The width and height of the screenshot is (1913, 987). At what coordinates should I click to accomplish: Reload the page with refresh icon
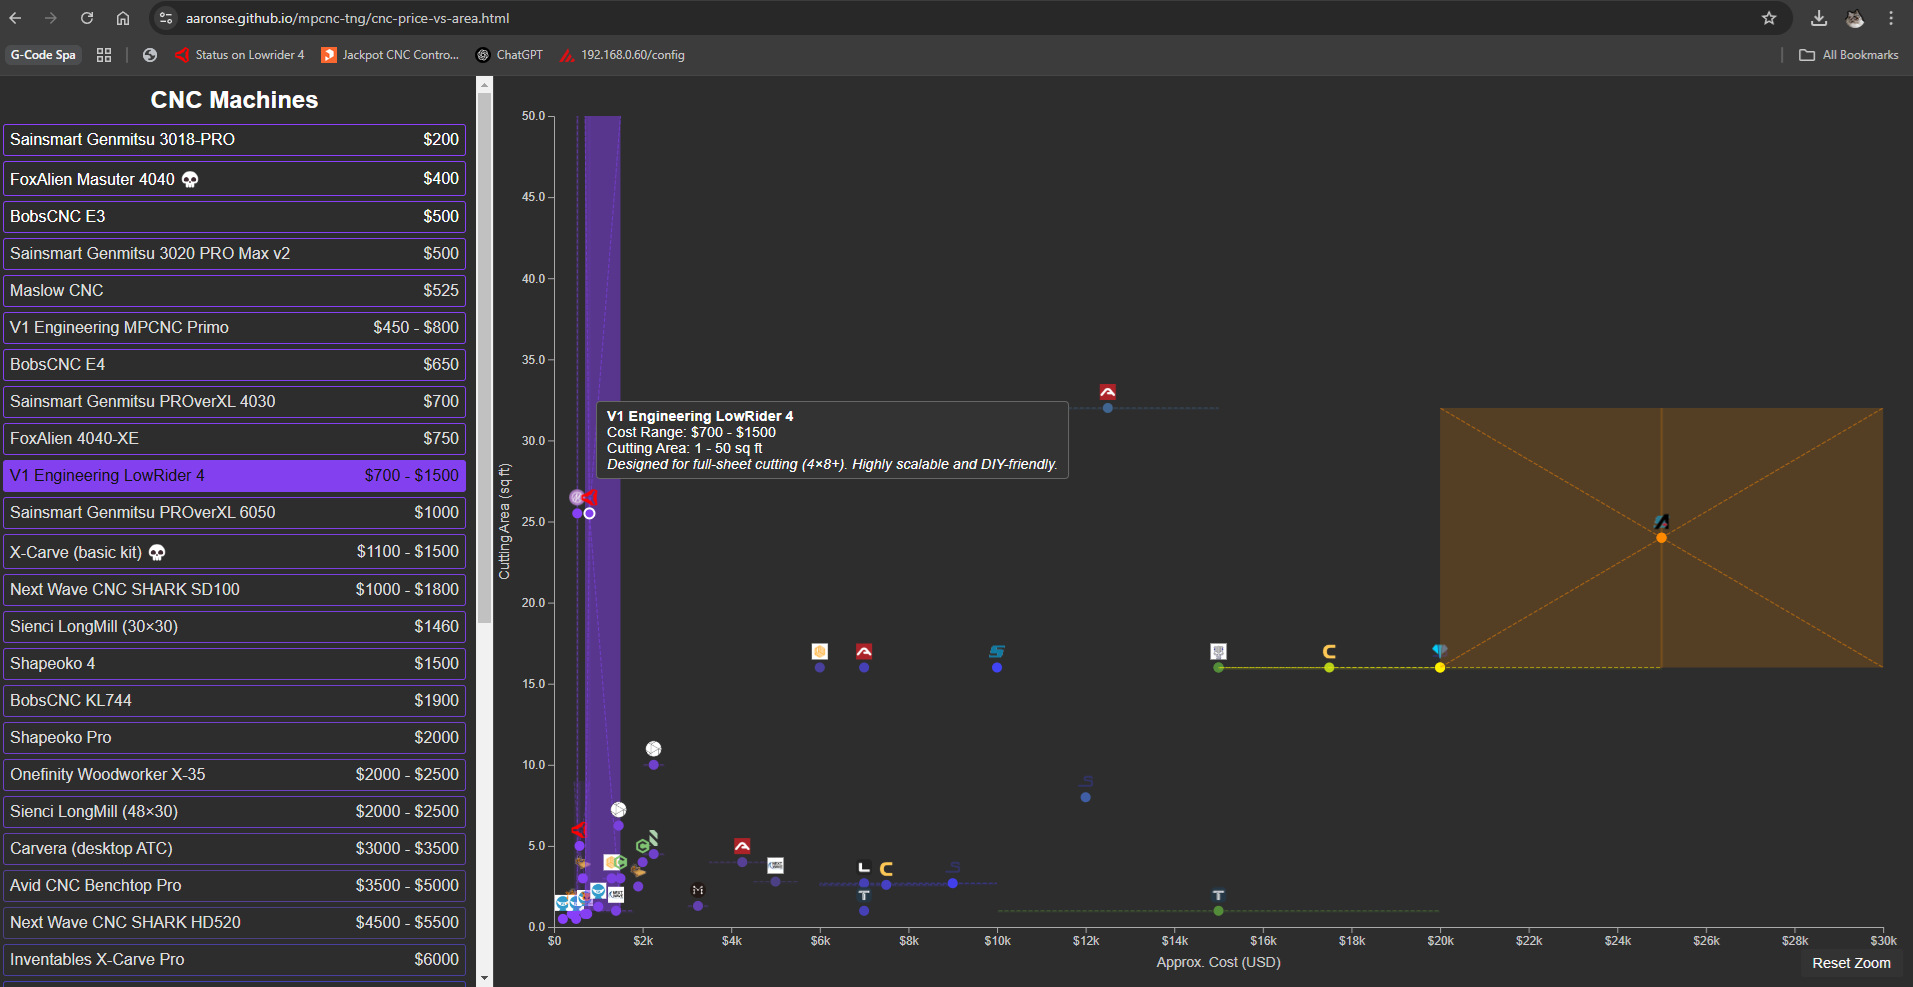click(x=87, y=18)
